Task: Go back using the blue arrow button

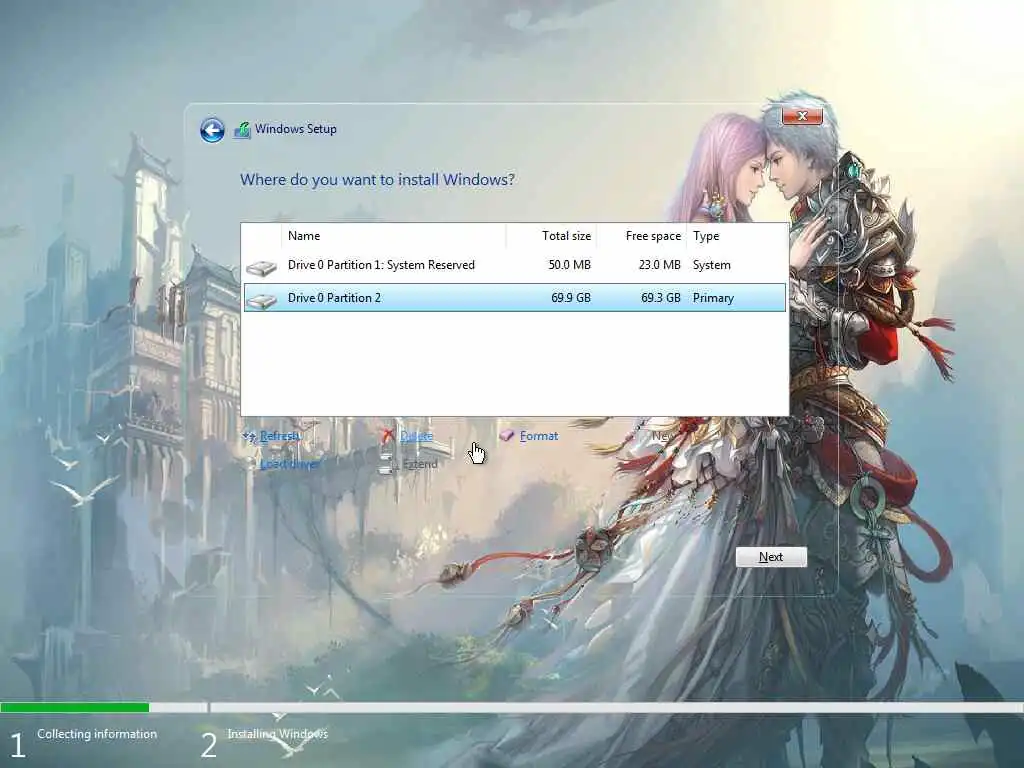Action: coord(212,130)
